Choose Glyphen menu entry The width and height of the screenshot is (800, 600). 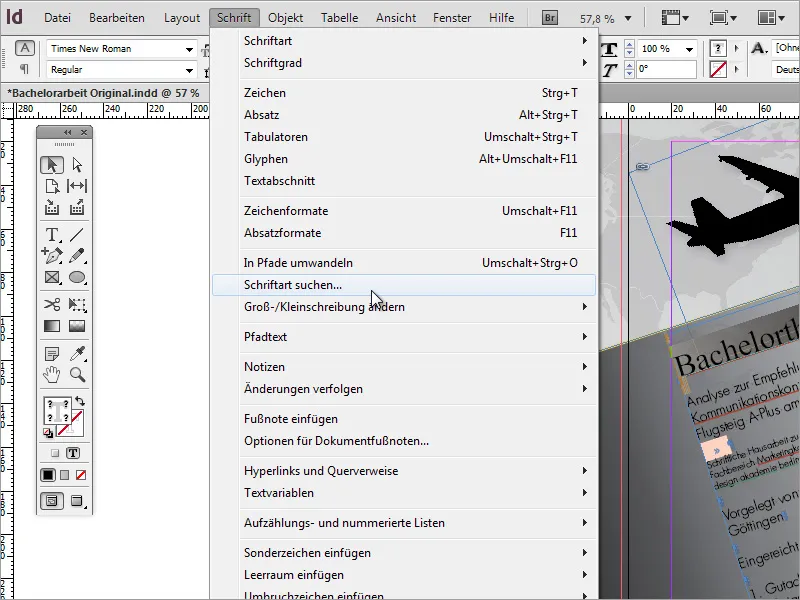point(404,159)
